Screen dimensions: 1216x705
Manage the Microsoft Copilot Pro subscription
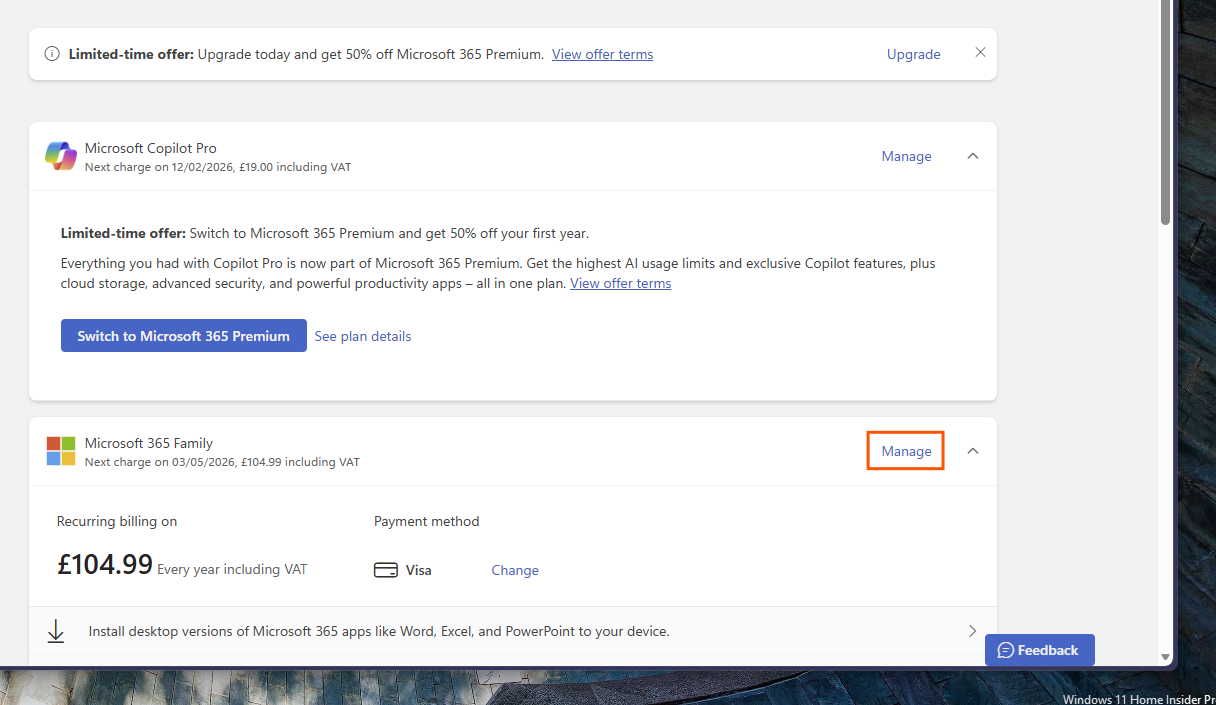pos(906,156)
